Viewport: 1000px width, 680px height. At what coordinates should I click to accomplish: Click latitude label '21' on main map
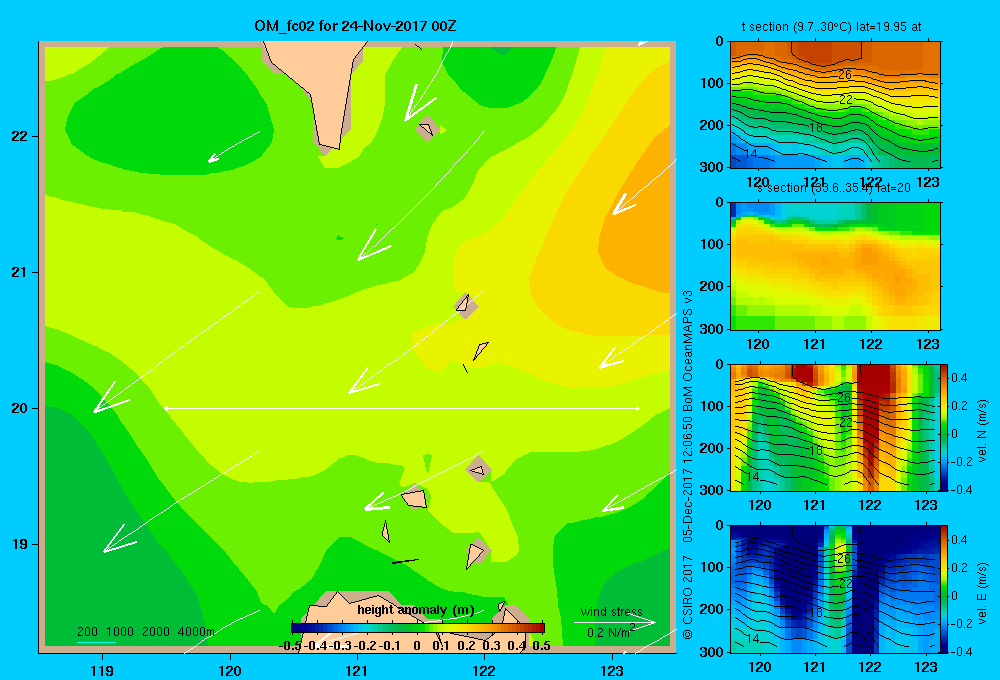point(20,272)
